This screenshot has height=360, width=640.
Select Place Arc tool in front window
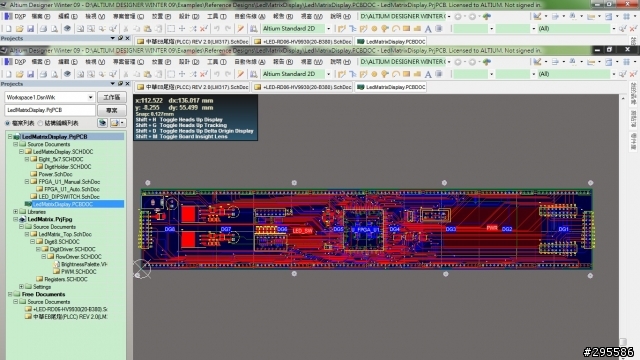(396, 74)
